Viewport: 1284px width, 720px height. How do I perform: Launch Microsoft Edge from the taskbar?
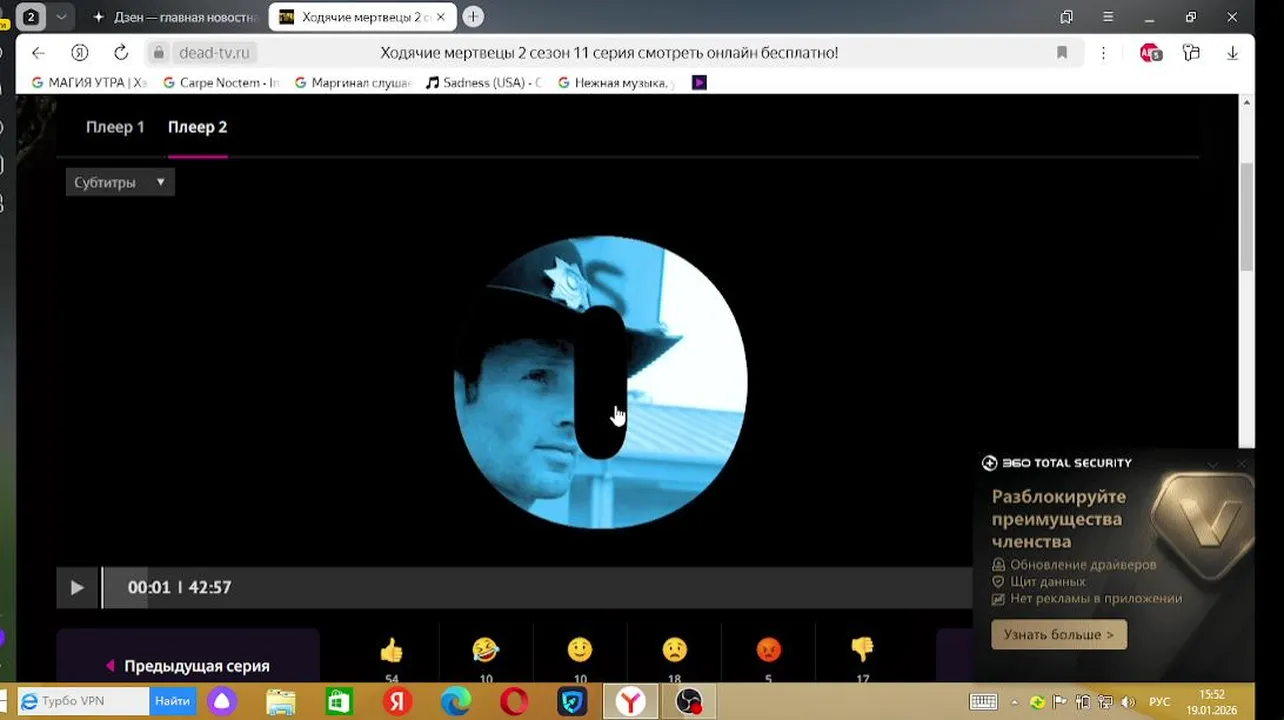pyautogui.click(x=456, y=702)
